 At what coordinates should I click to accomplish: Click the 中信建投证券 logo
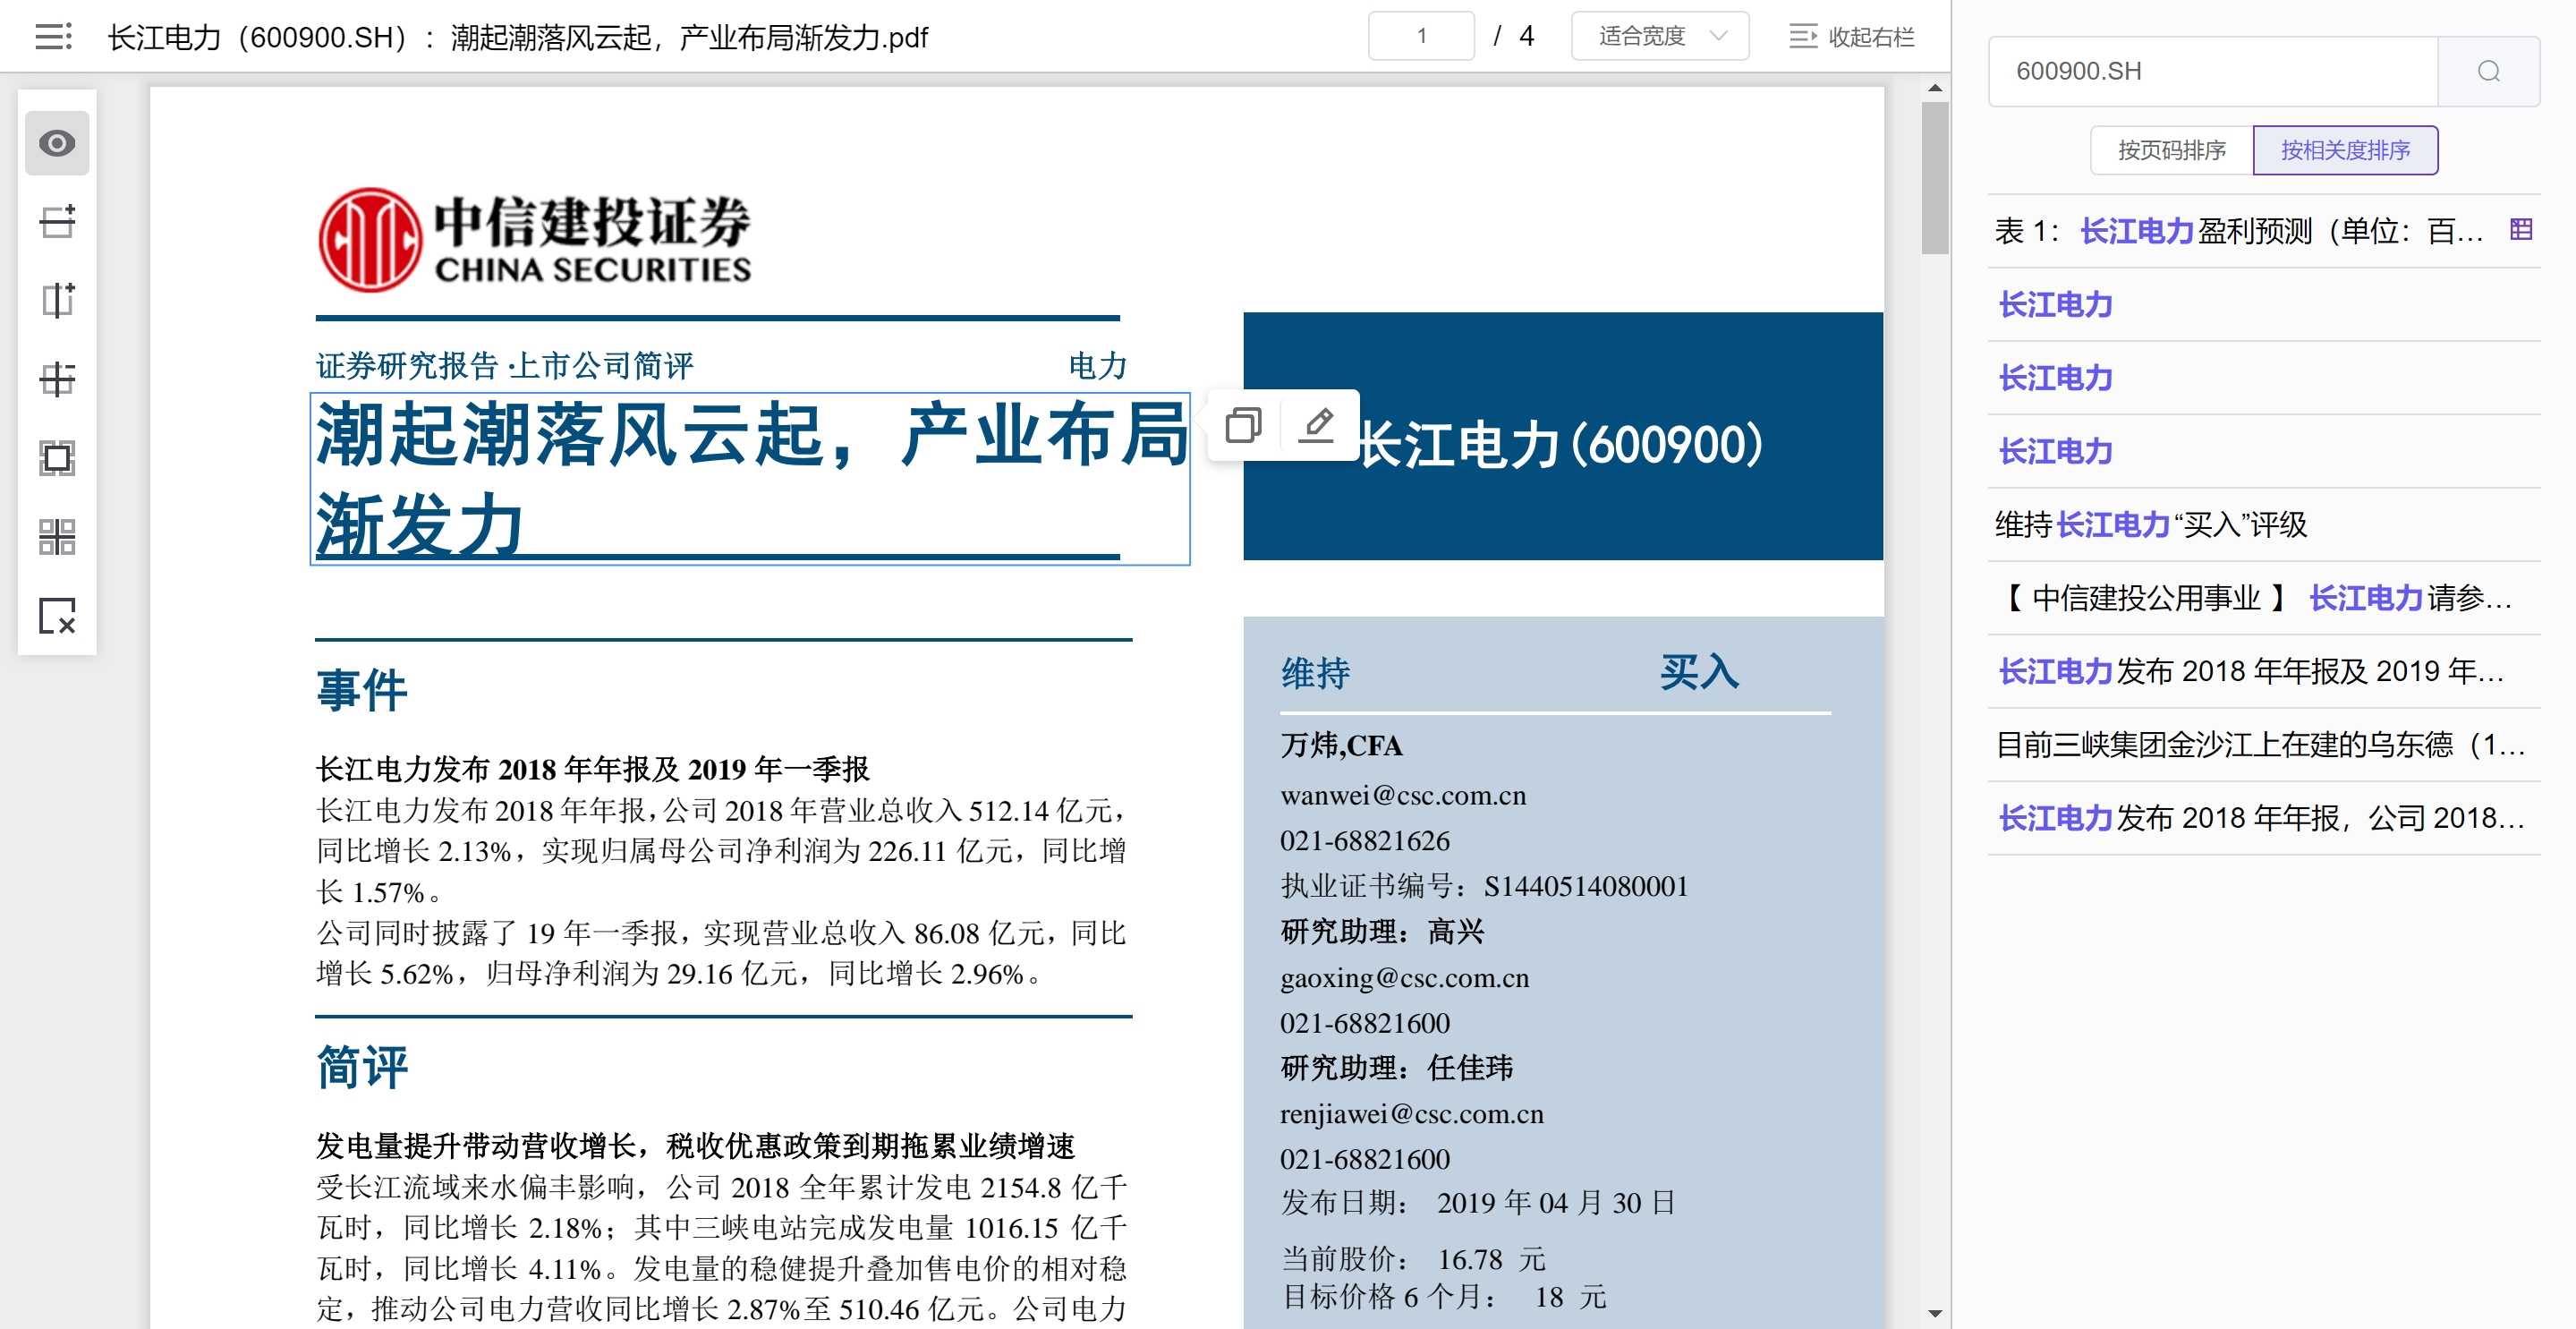click(535, 240)
